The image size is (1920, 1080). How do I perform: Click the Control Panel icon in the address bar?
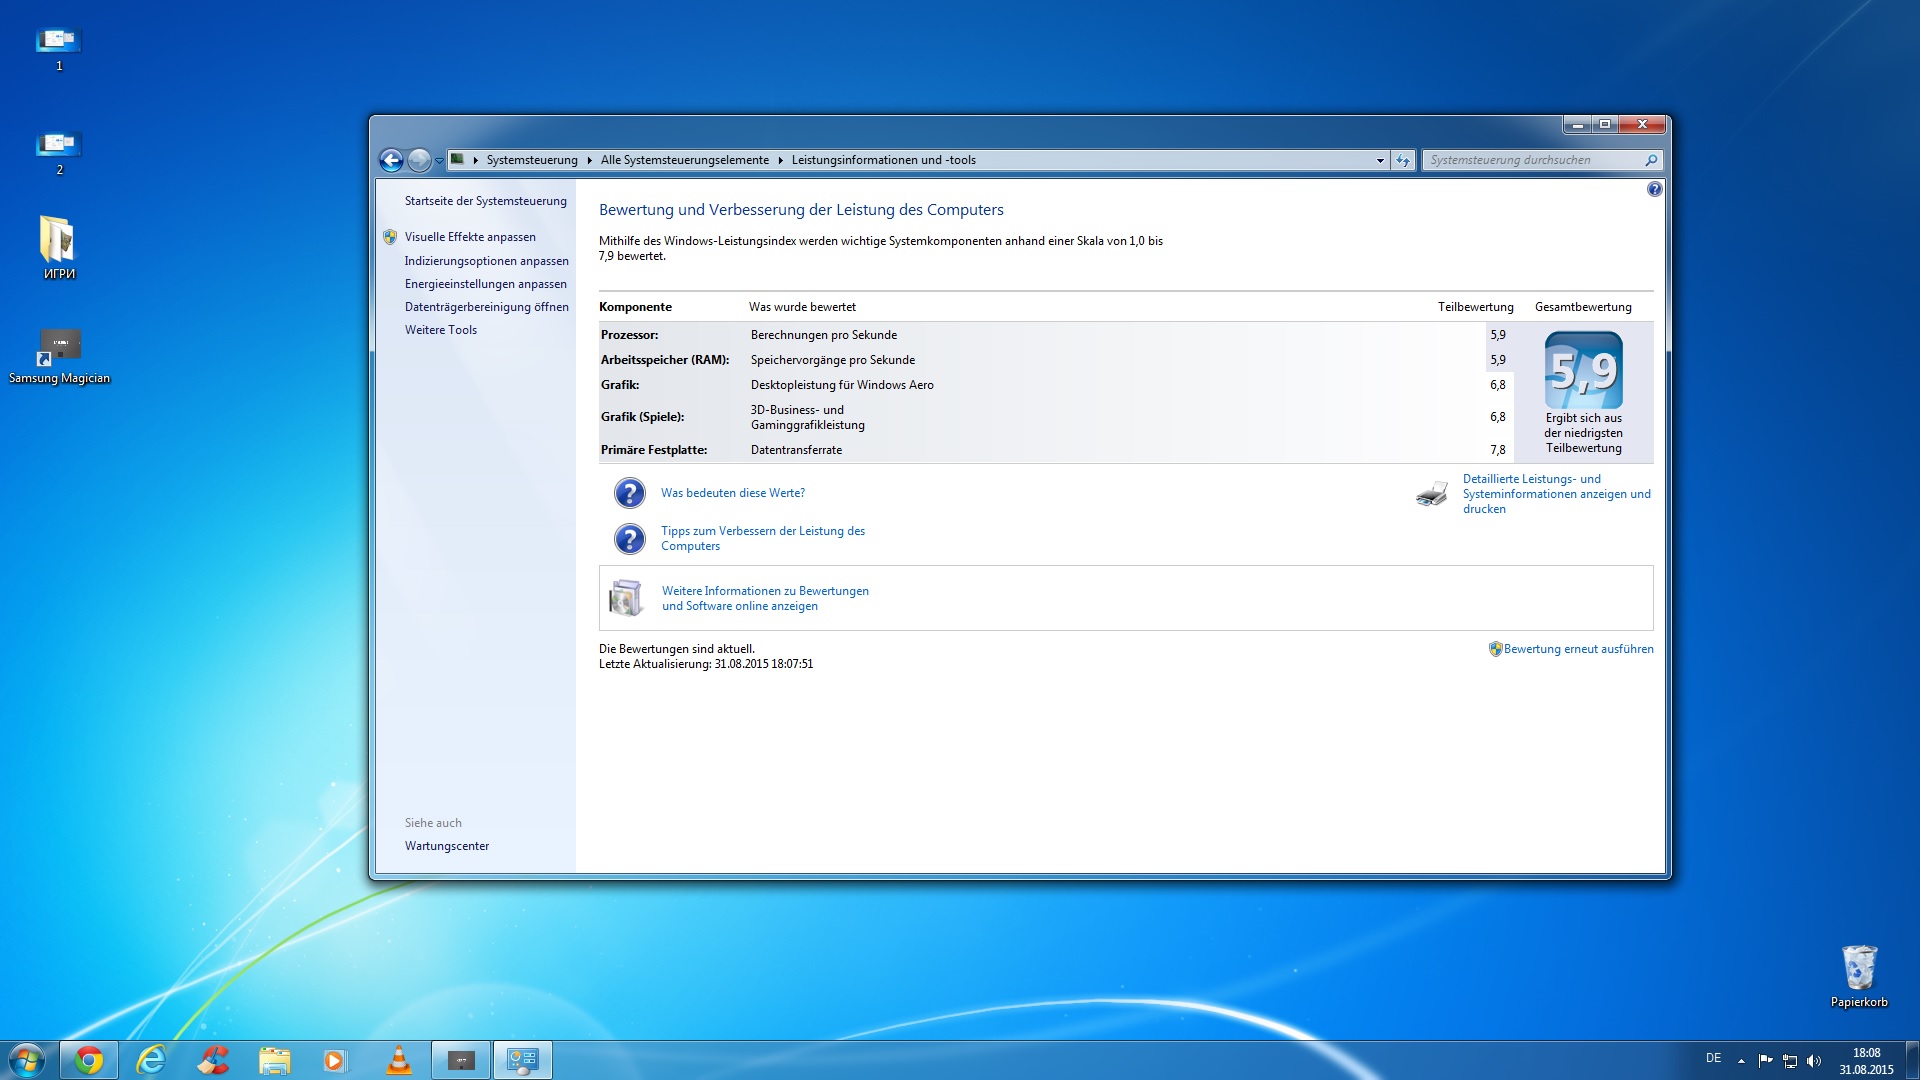pos(457,159)
